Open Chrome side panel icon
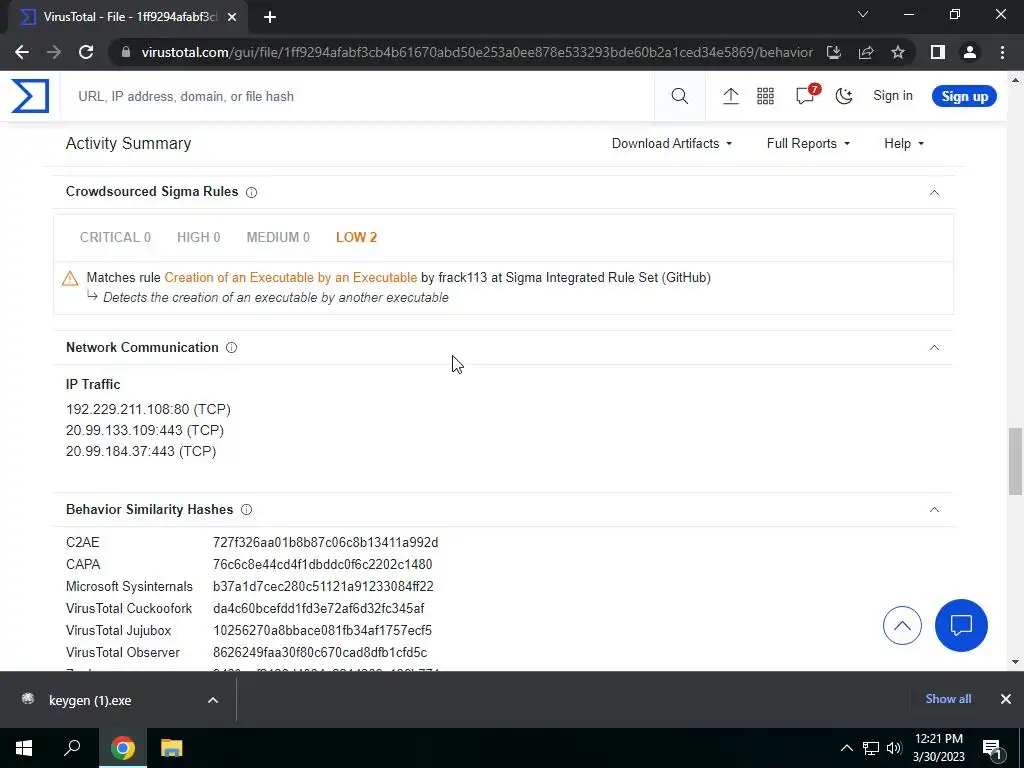This screenshot has width=1024, height=768. click(x=938, y=52)
